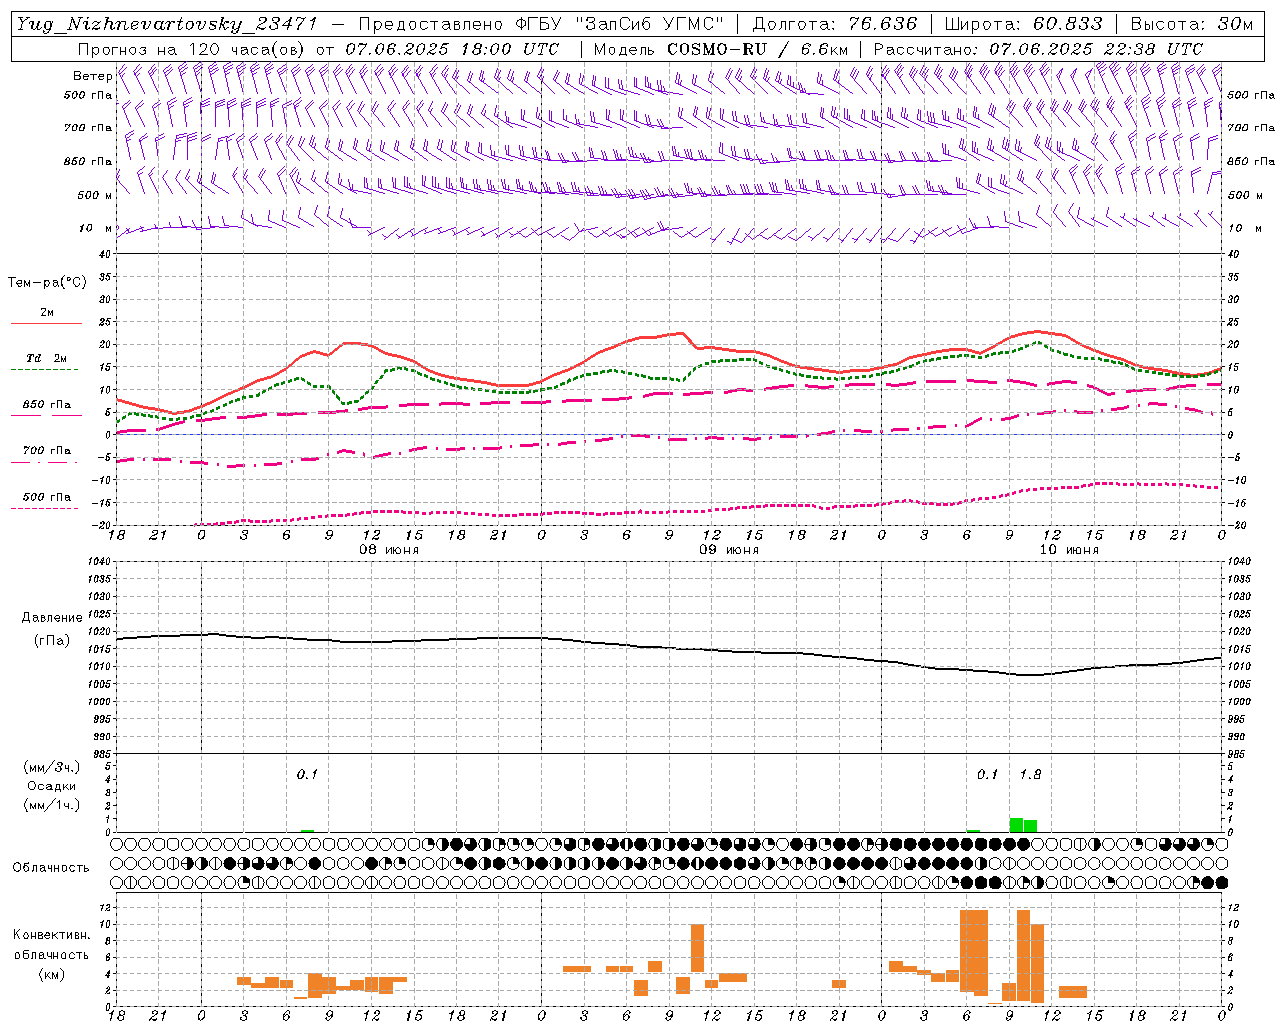The image size is (1280, 1024).
Task: Click the '2м' temperature legend entry
Action: click(x=47, y=312)
